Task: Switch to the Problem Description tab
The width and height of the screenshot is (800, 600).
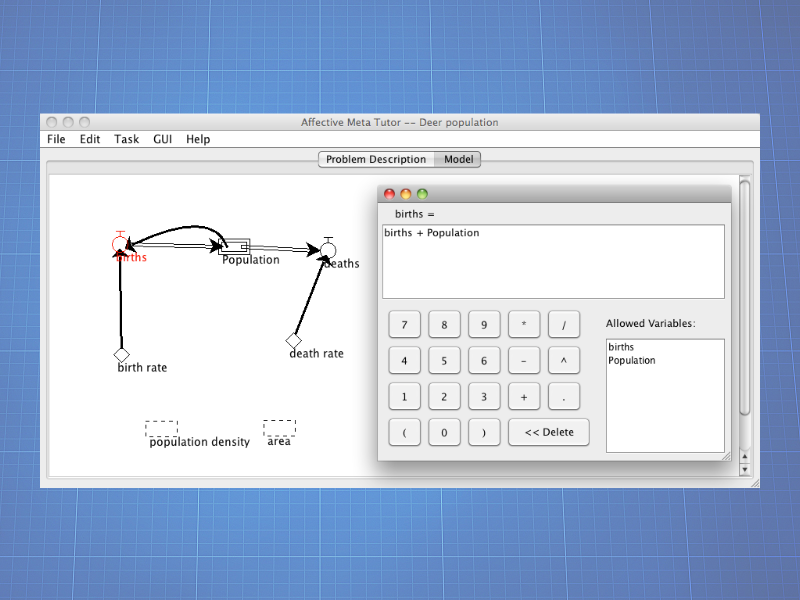Action: point(377,159)
